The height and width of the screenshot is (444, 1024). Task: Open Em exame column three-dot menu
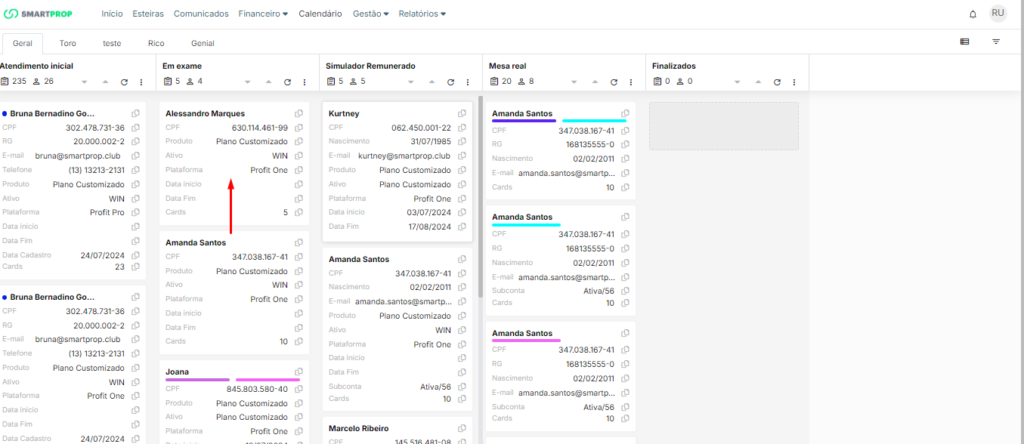click(304, 82)
